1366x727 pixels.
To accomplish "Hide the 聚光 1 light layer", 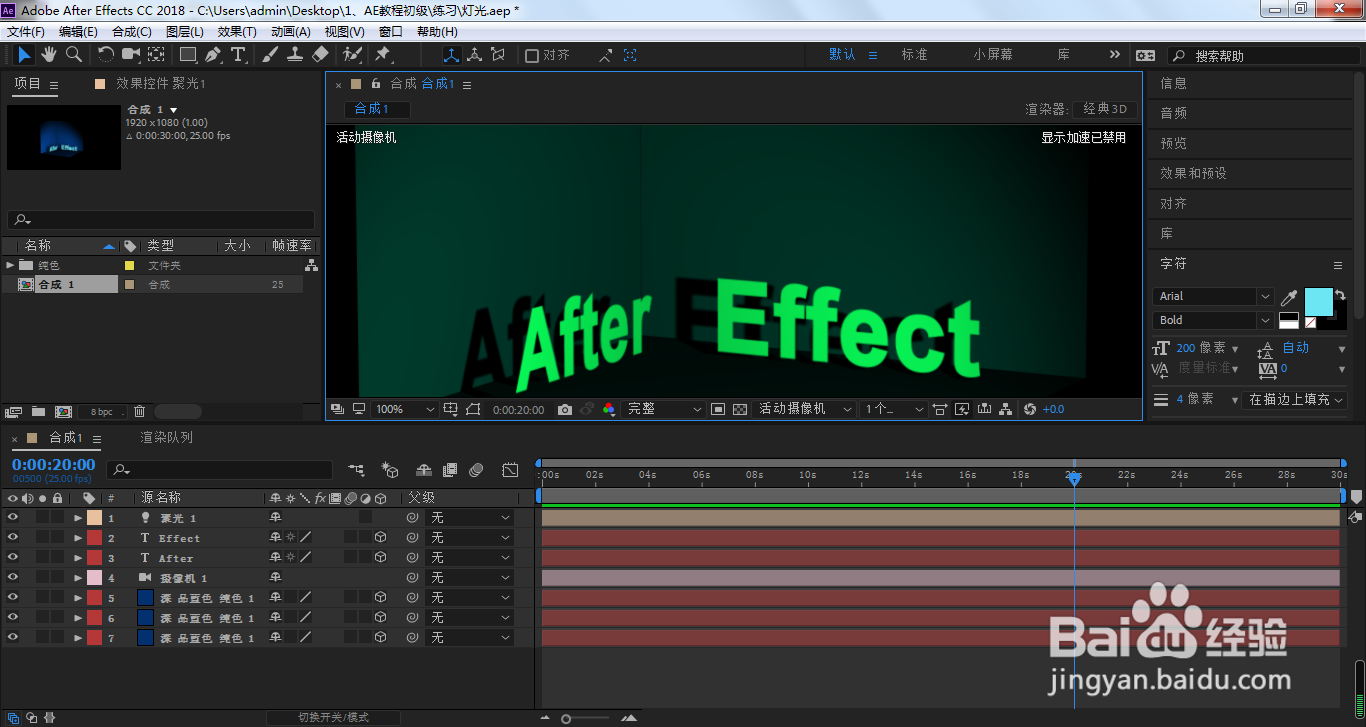I will coord(12,517).
